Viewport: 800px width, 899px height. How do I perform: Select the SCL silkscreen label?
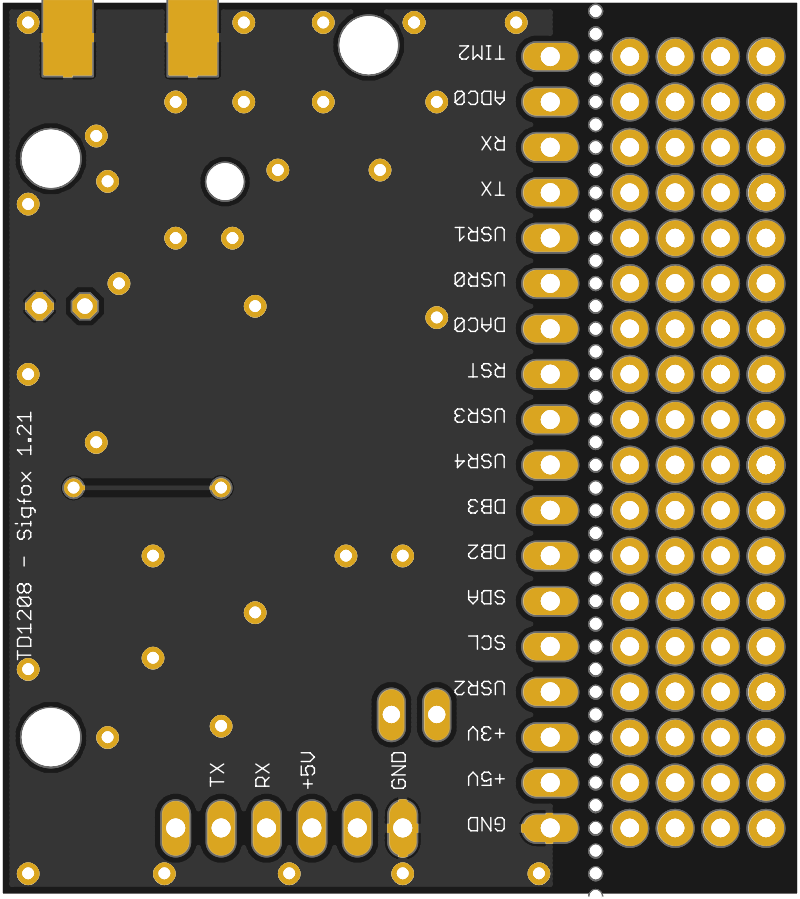pyautogui.click(x=486, y=642)
